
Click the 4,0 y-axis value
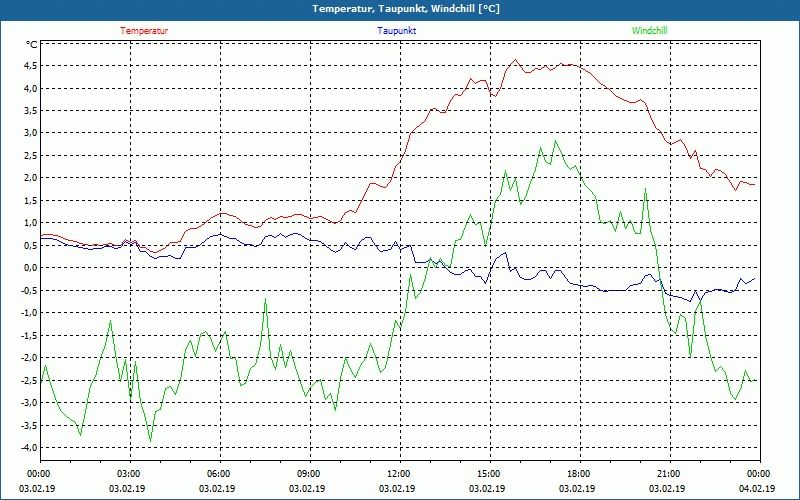30,88
